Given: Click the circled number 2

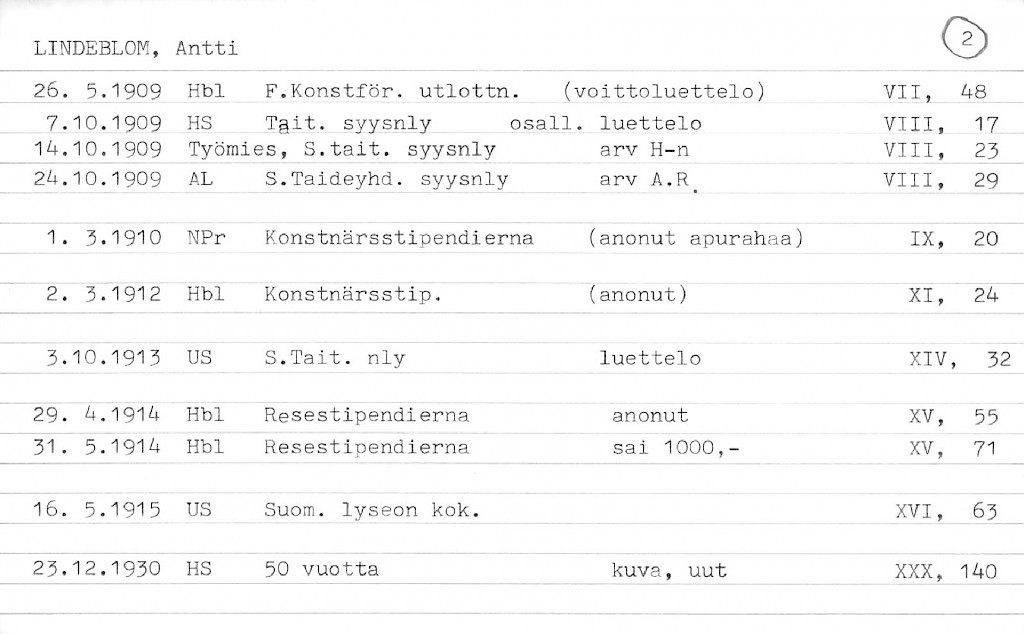Looking at the screenshot, I should click(965, 38).
